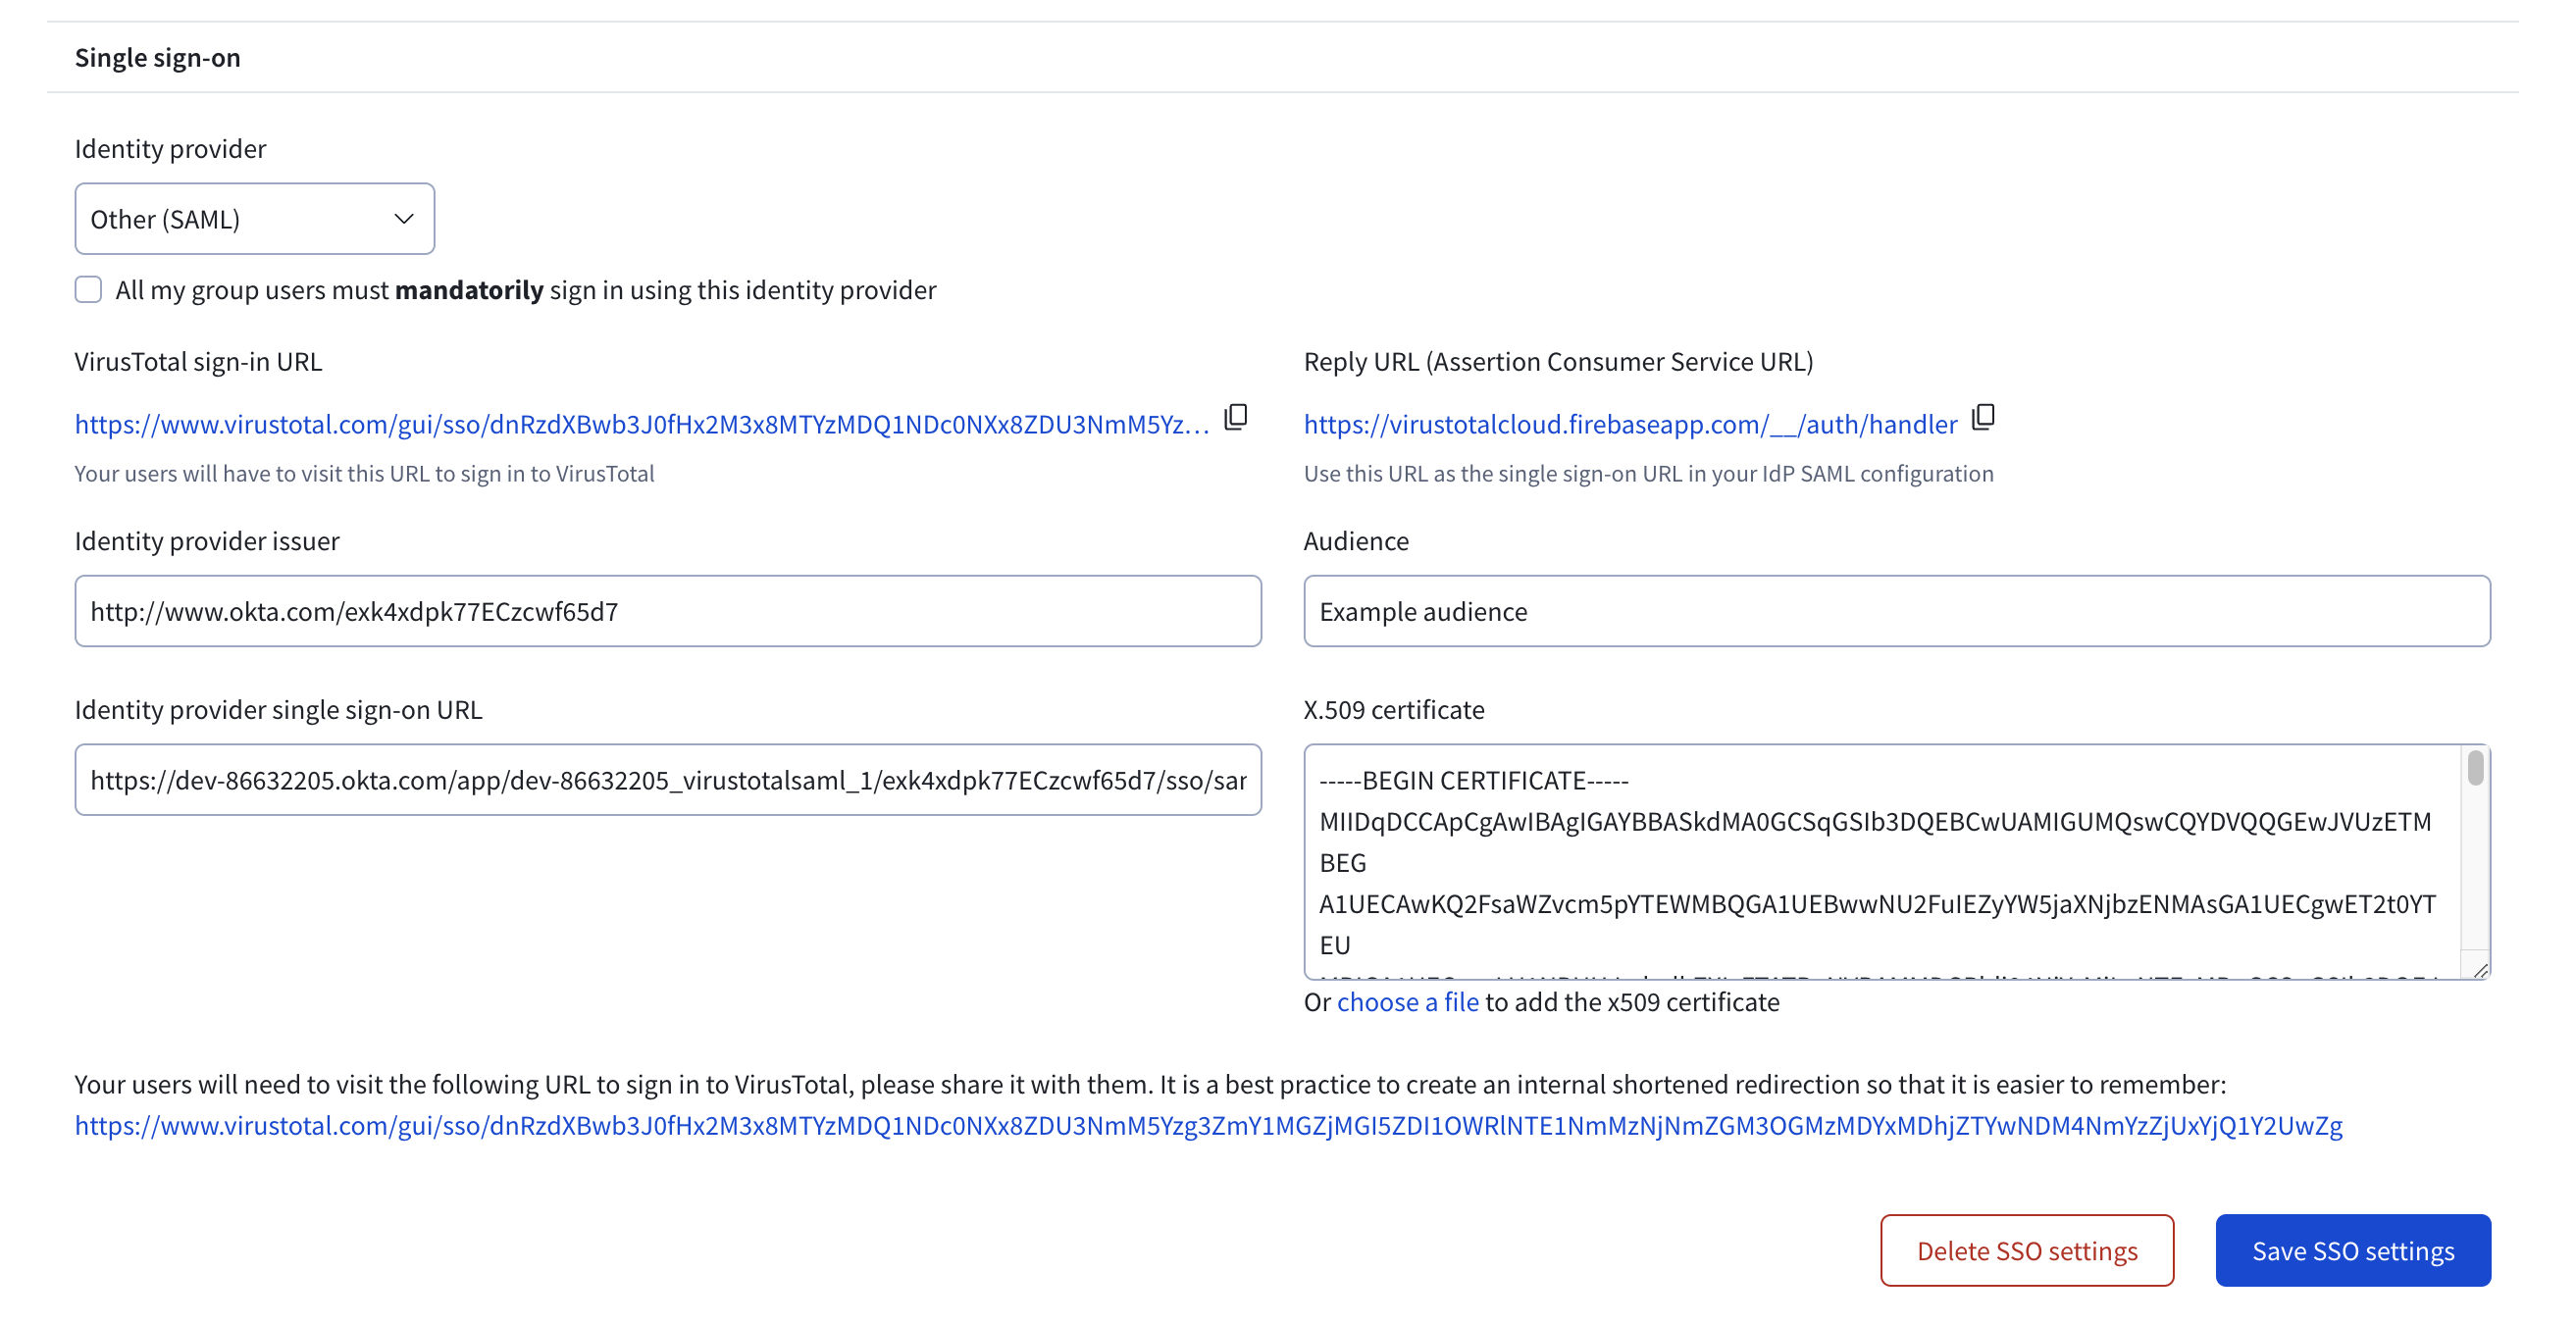Open the full SSO URL at the bottom

pos(1208,1126)
